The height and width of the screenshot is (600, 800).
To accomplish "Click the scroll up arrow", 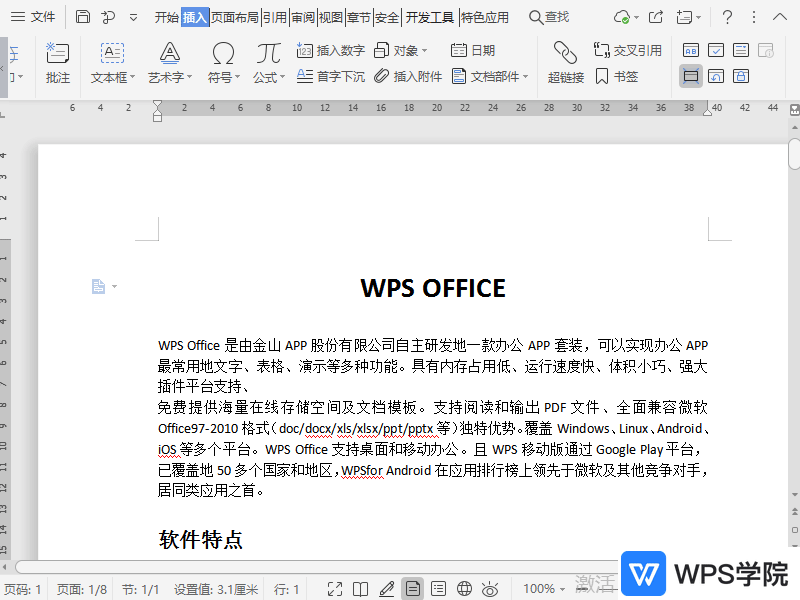I will pos(794,127).
